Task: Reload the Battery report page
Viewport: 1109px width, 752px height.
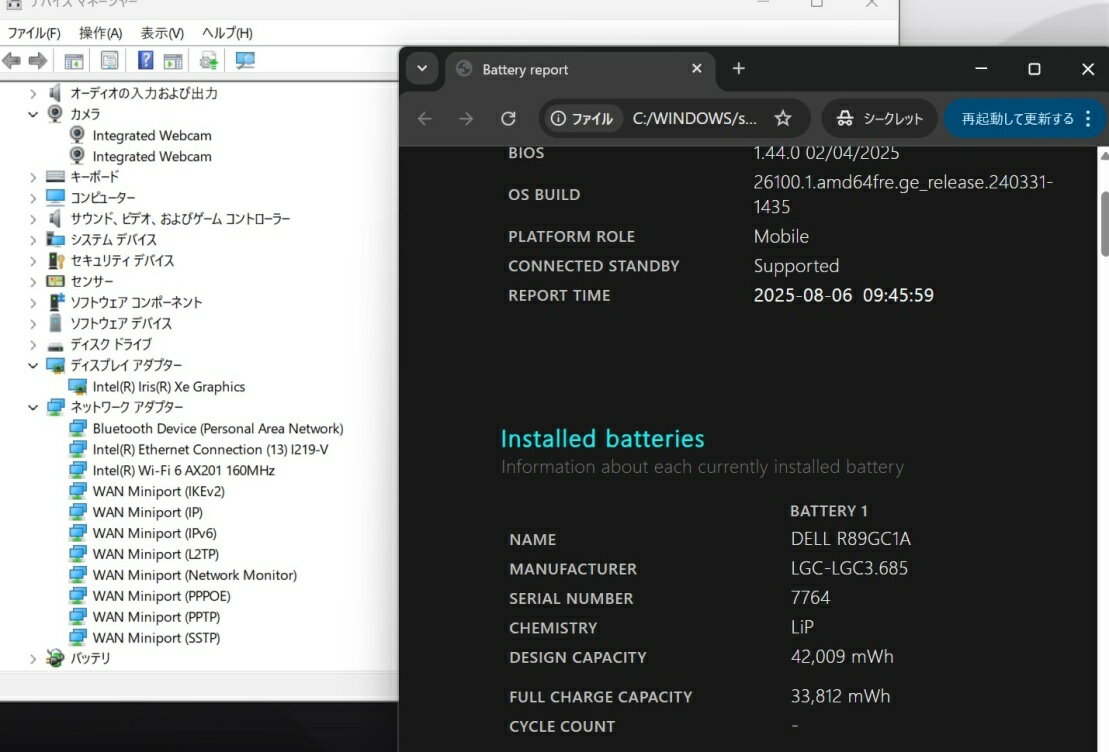Action: [x=508, y=119]
